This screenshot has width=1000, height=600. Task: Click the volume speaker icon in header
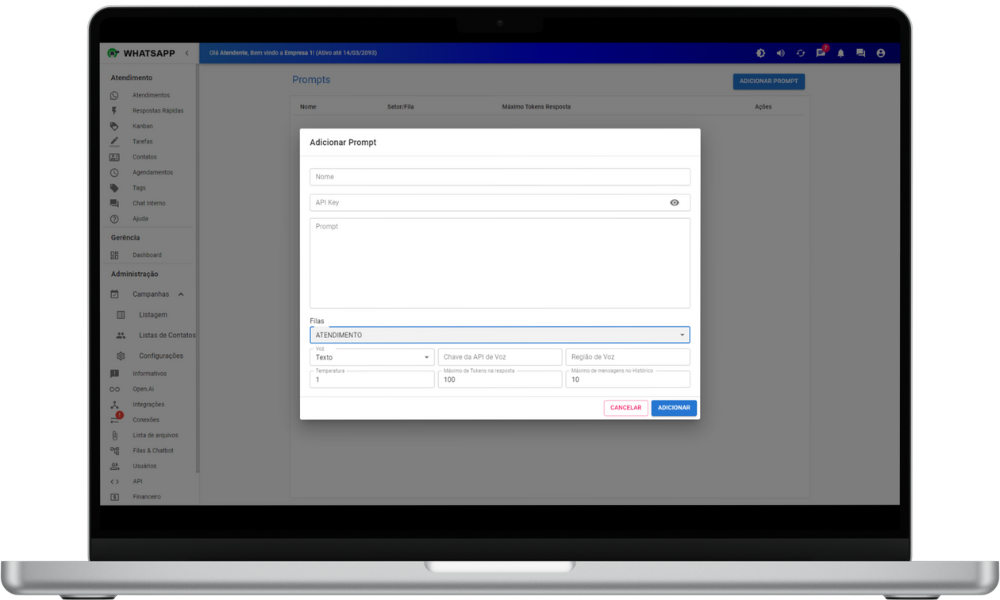pos(780,53)
